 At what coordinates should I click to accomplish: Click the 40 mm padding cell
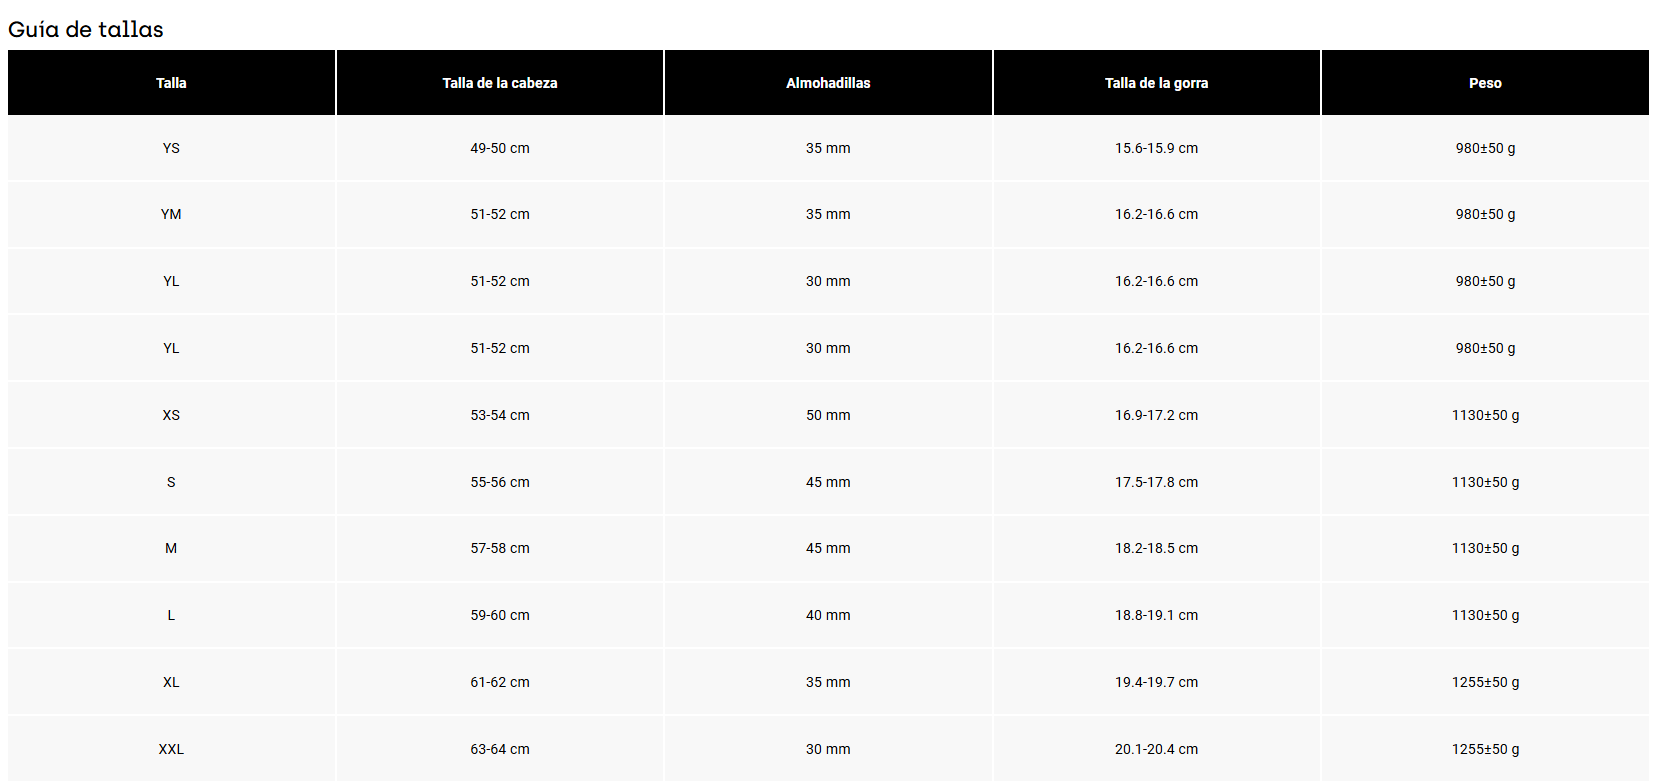pyautogui.click(x=828, y=615)
